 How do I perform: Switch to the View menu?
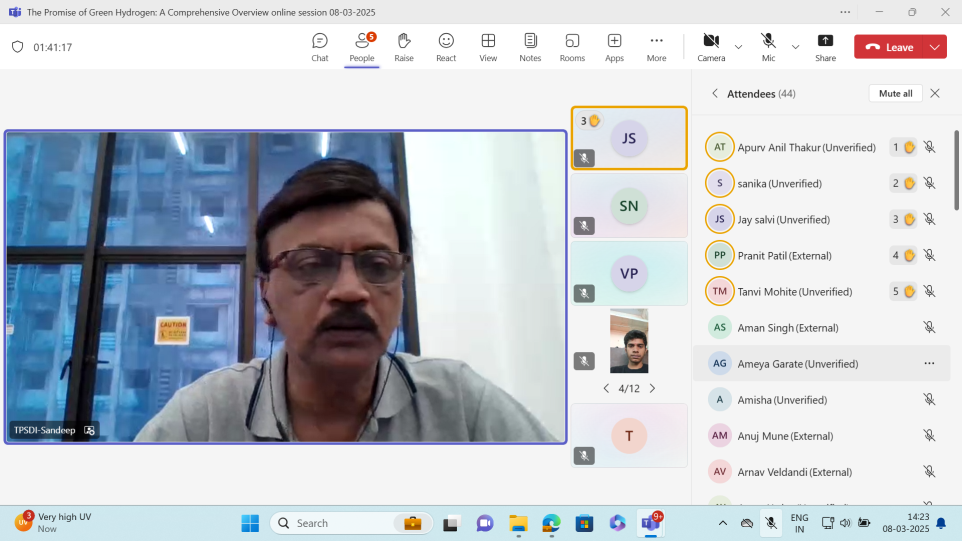(x=488, y=47)
